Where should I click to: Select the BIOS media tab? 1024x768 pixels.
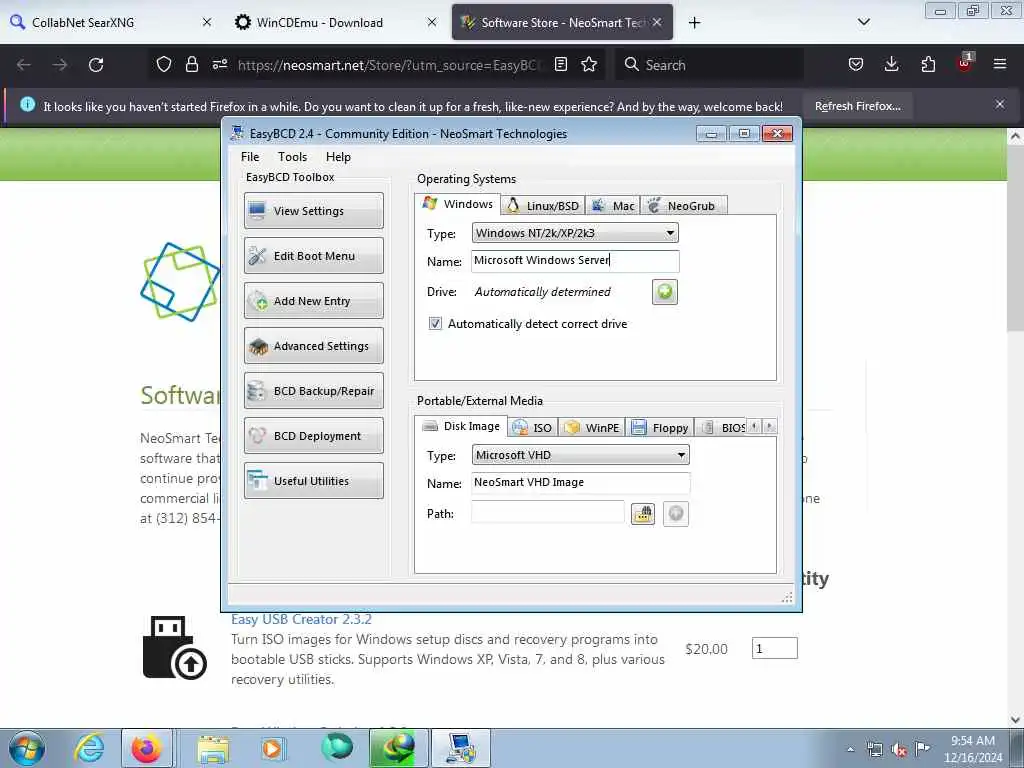click(722, 428)
